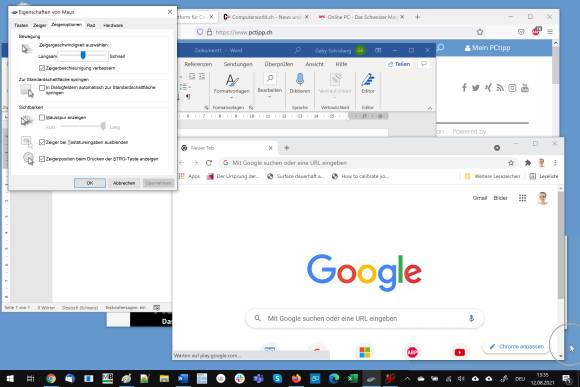Click Firefox tracking protection shield icon
The height and width of the screenshot is (387, 580).
pyautogui.click(x=200, y=32)
